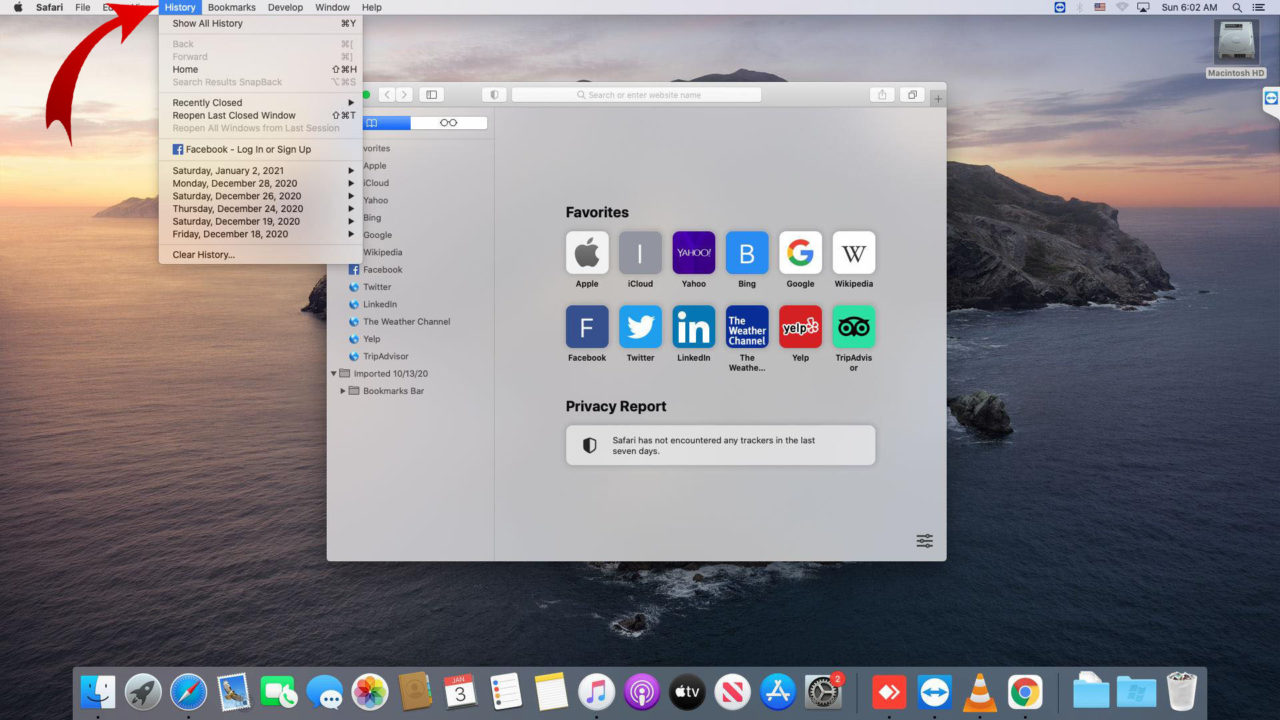Viewport: 1280px width, 720px height.
Task: Open The Weather Channel favorite tile
Action: point(747,327)
